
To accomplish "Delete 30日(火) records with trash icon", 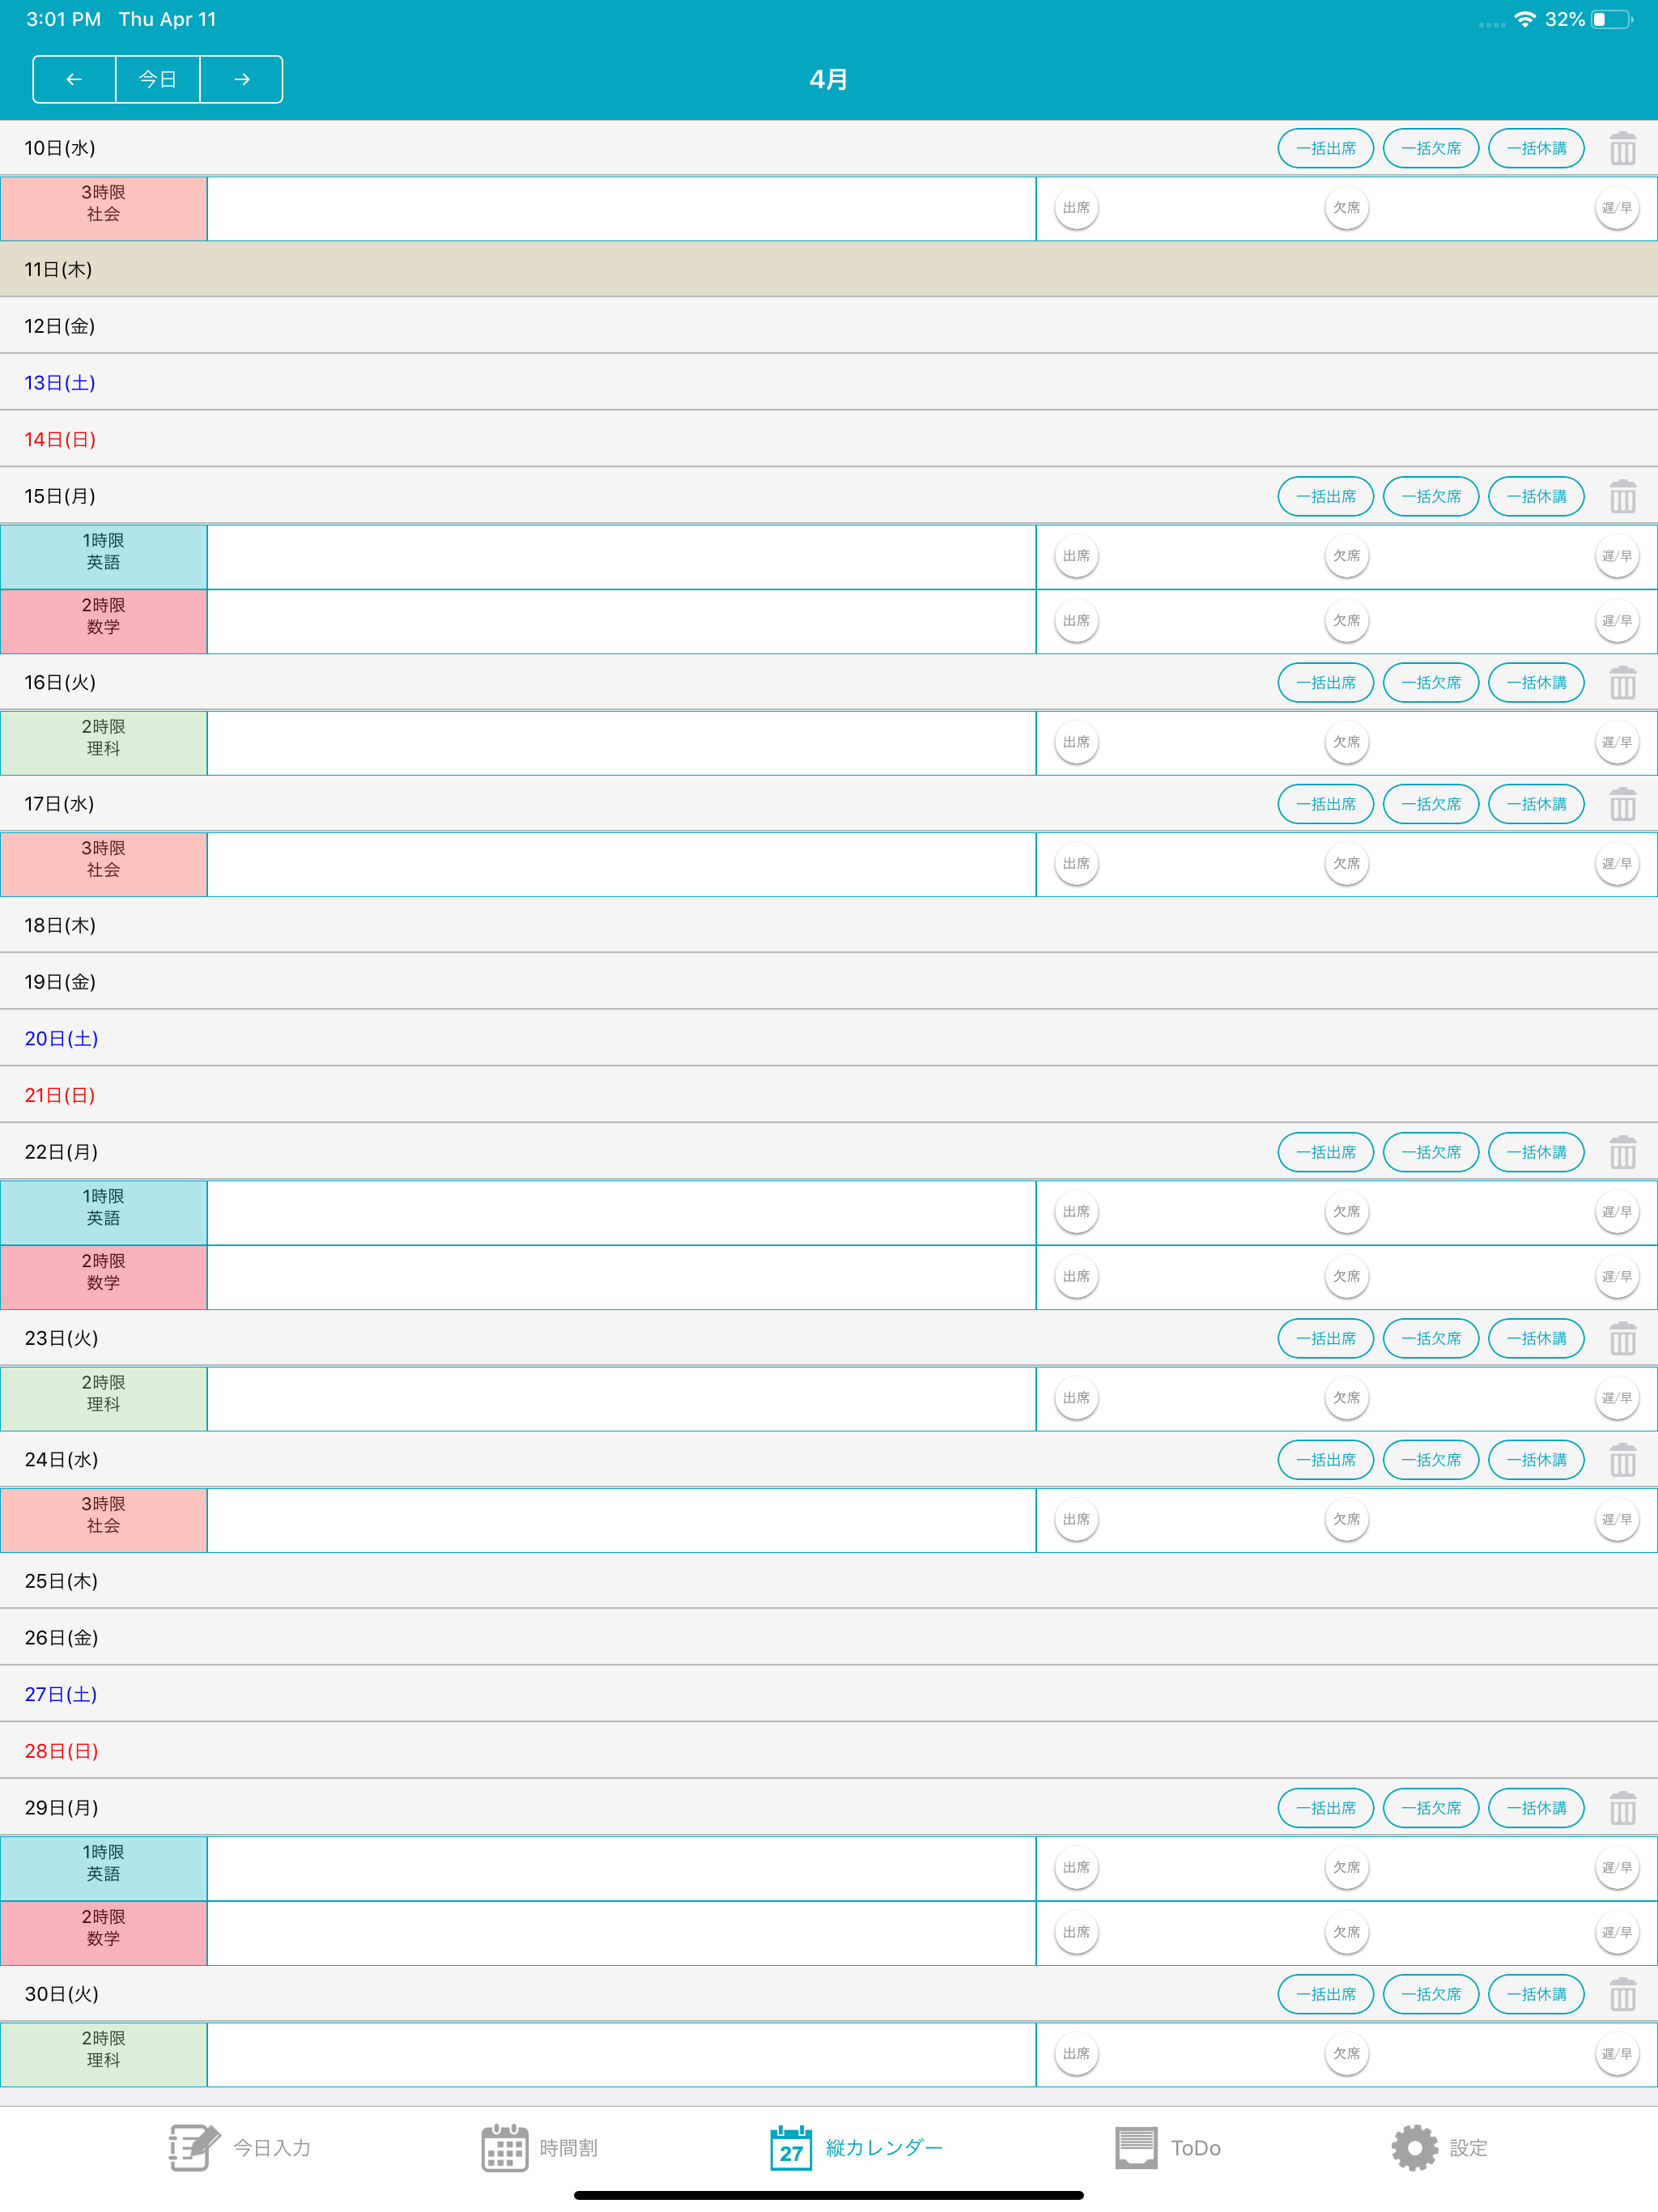I will [x=1622, y=1995].
